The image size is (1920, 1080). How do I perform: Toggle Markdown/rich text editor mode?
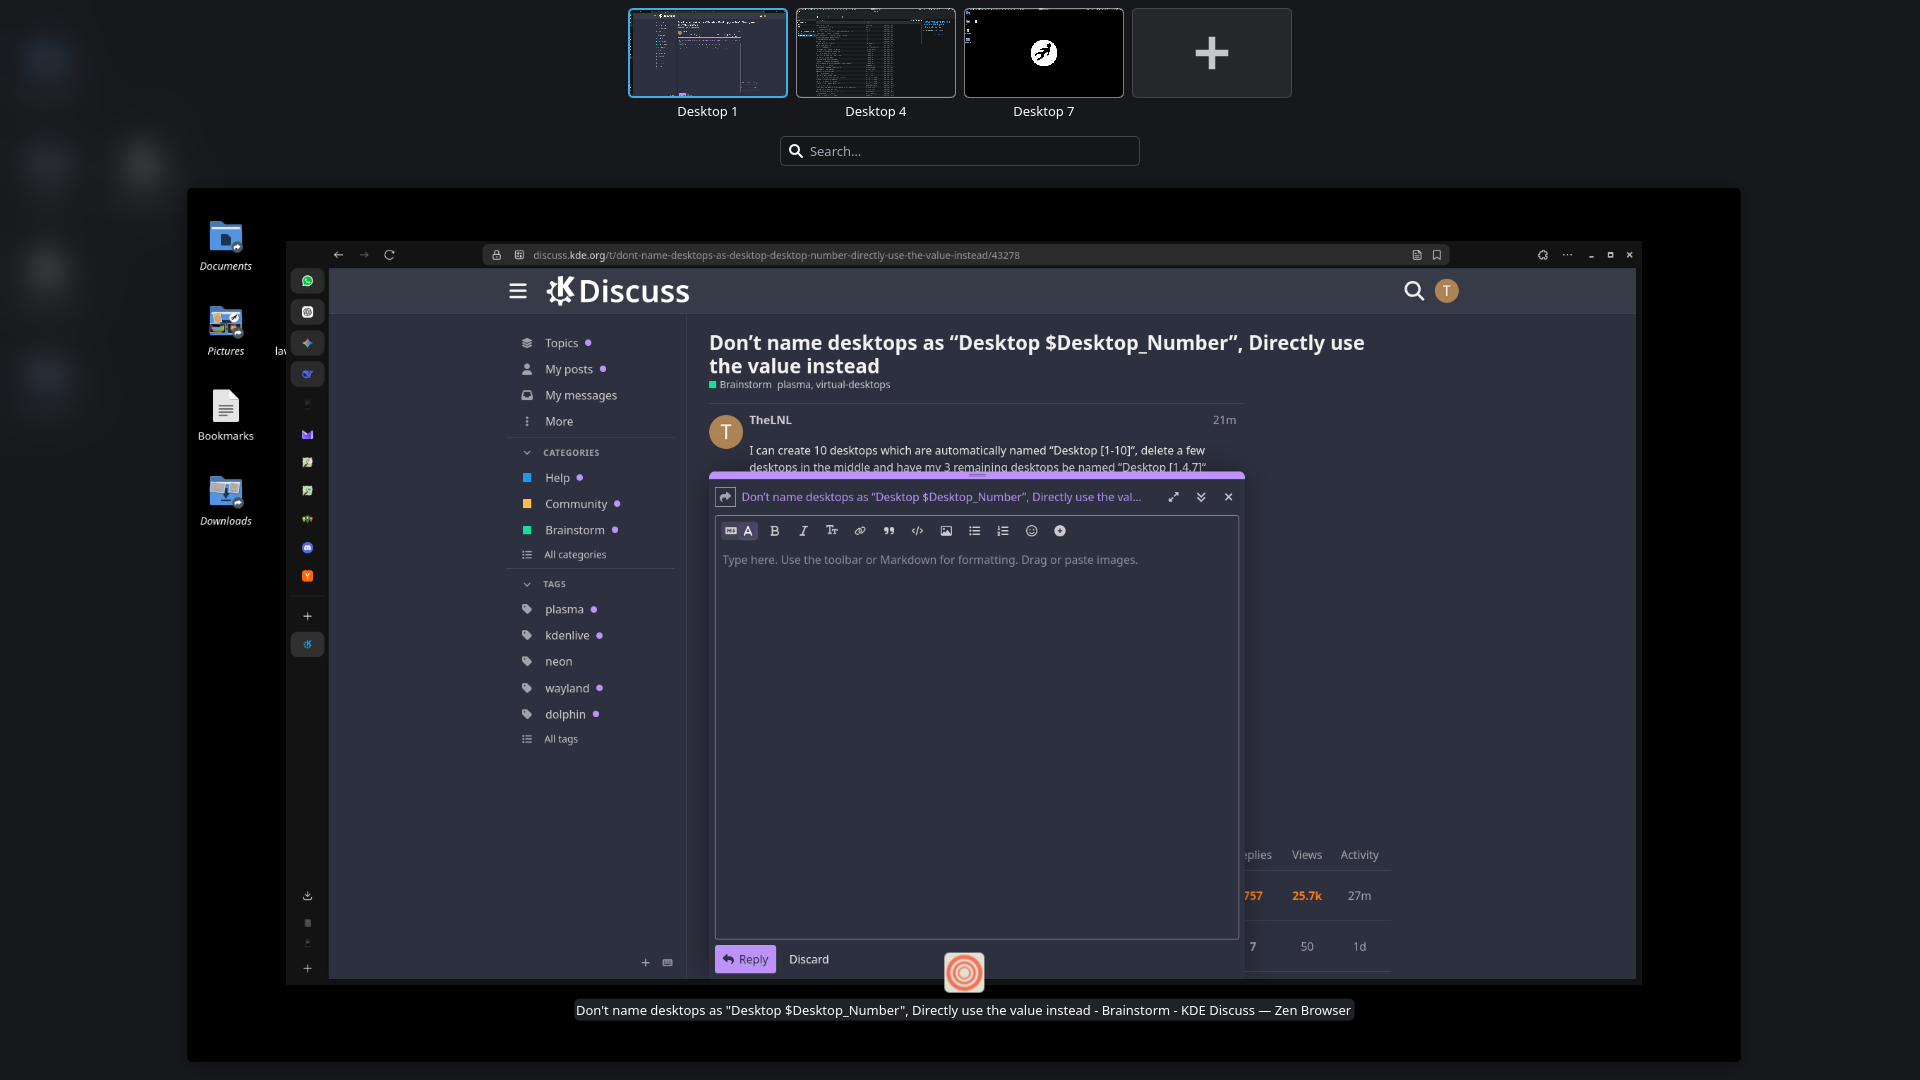pyautogui.click(x=740, y=531)
